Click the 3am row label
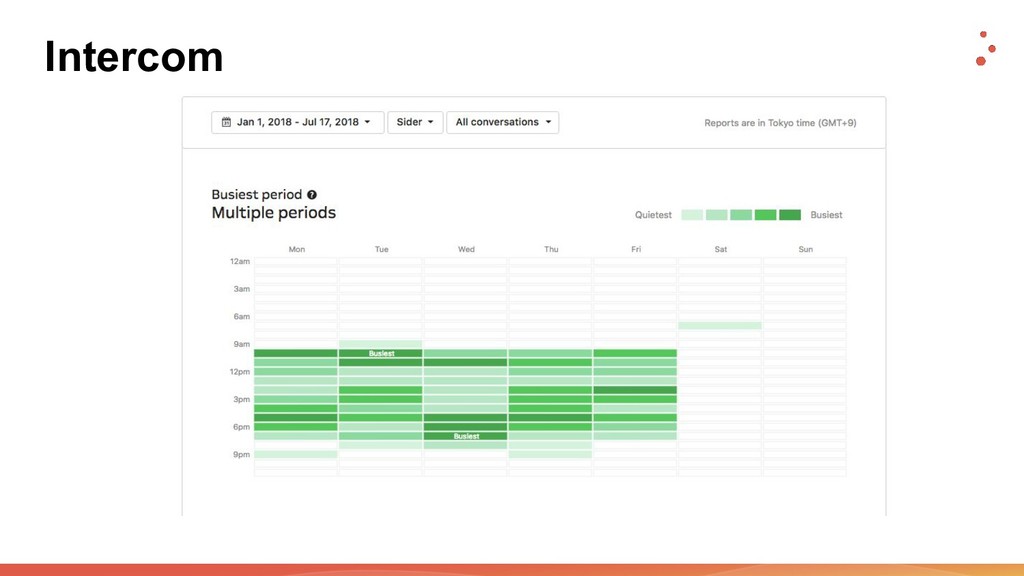This screenshot has height=576, width=1024. coord(242,289)
